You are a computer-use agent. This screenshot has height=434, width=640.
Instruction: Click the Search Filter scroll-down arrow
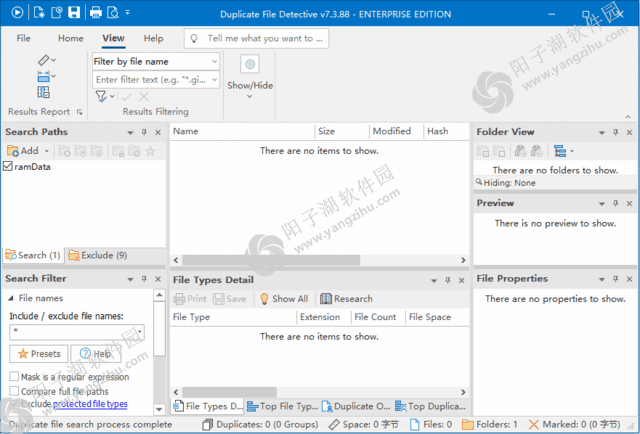tap(159, 409)
